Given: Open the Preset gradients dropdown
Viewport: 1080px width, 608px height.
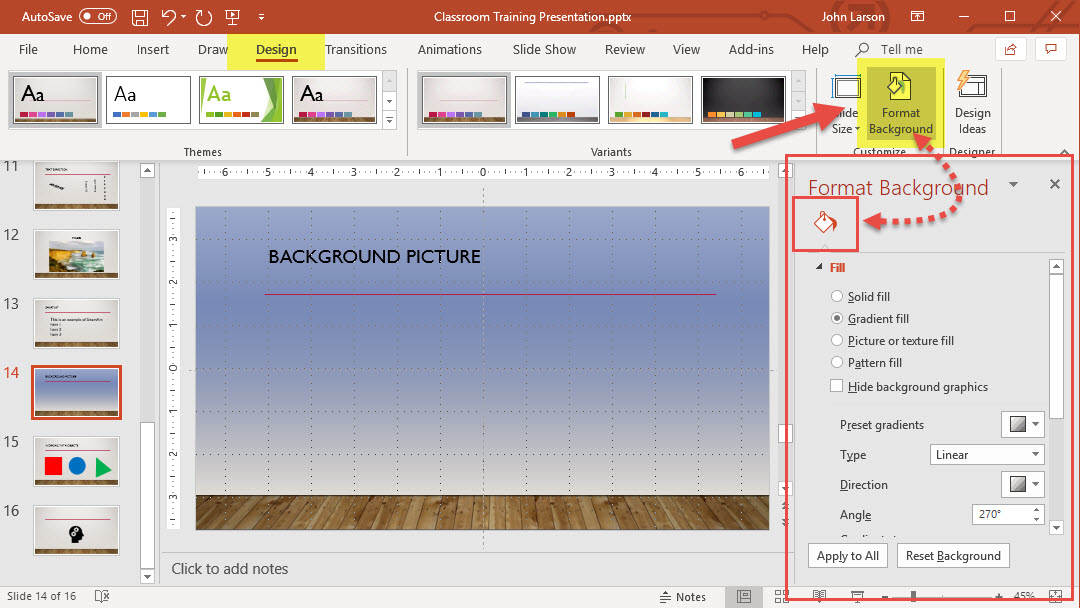Looking at the screenshot, I should tap(1022, 424).
